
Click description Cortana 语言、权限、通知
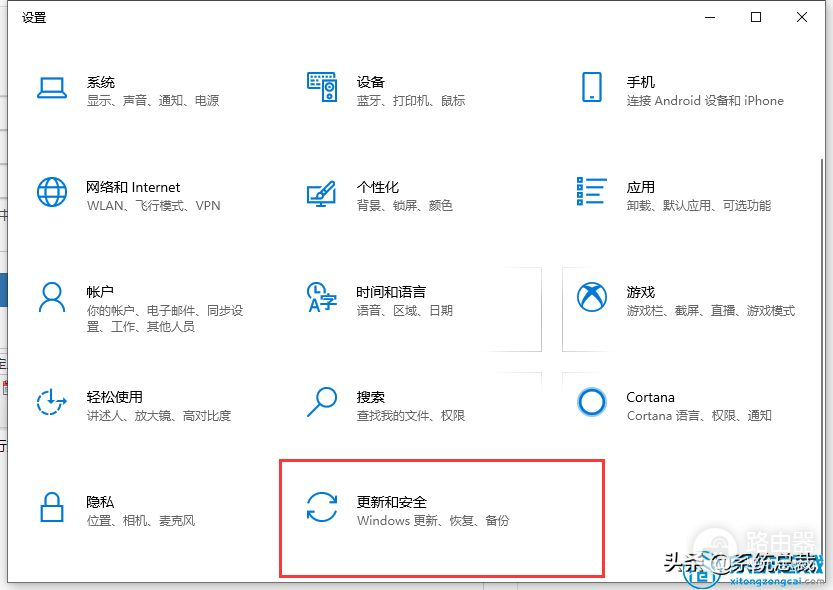point(699,415)
